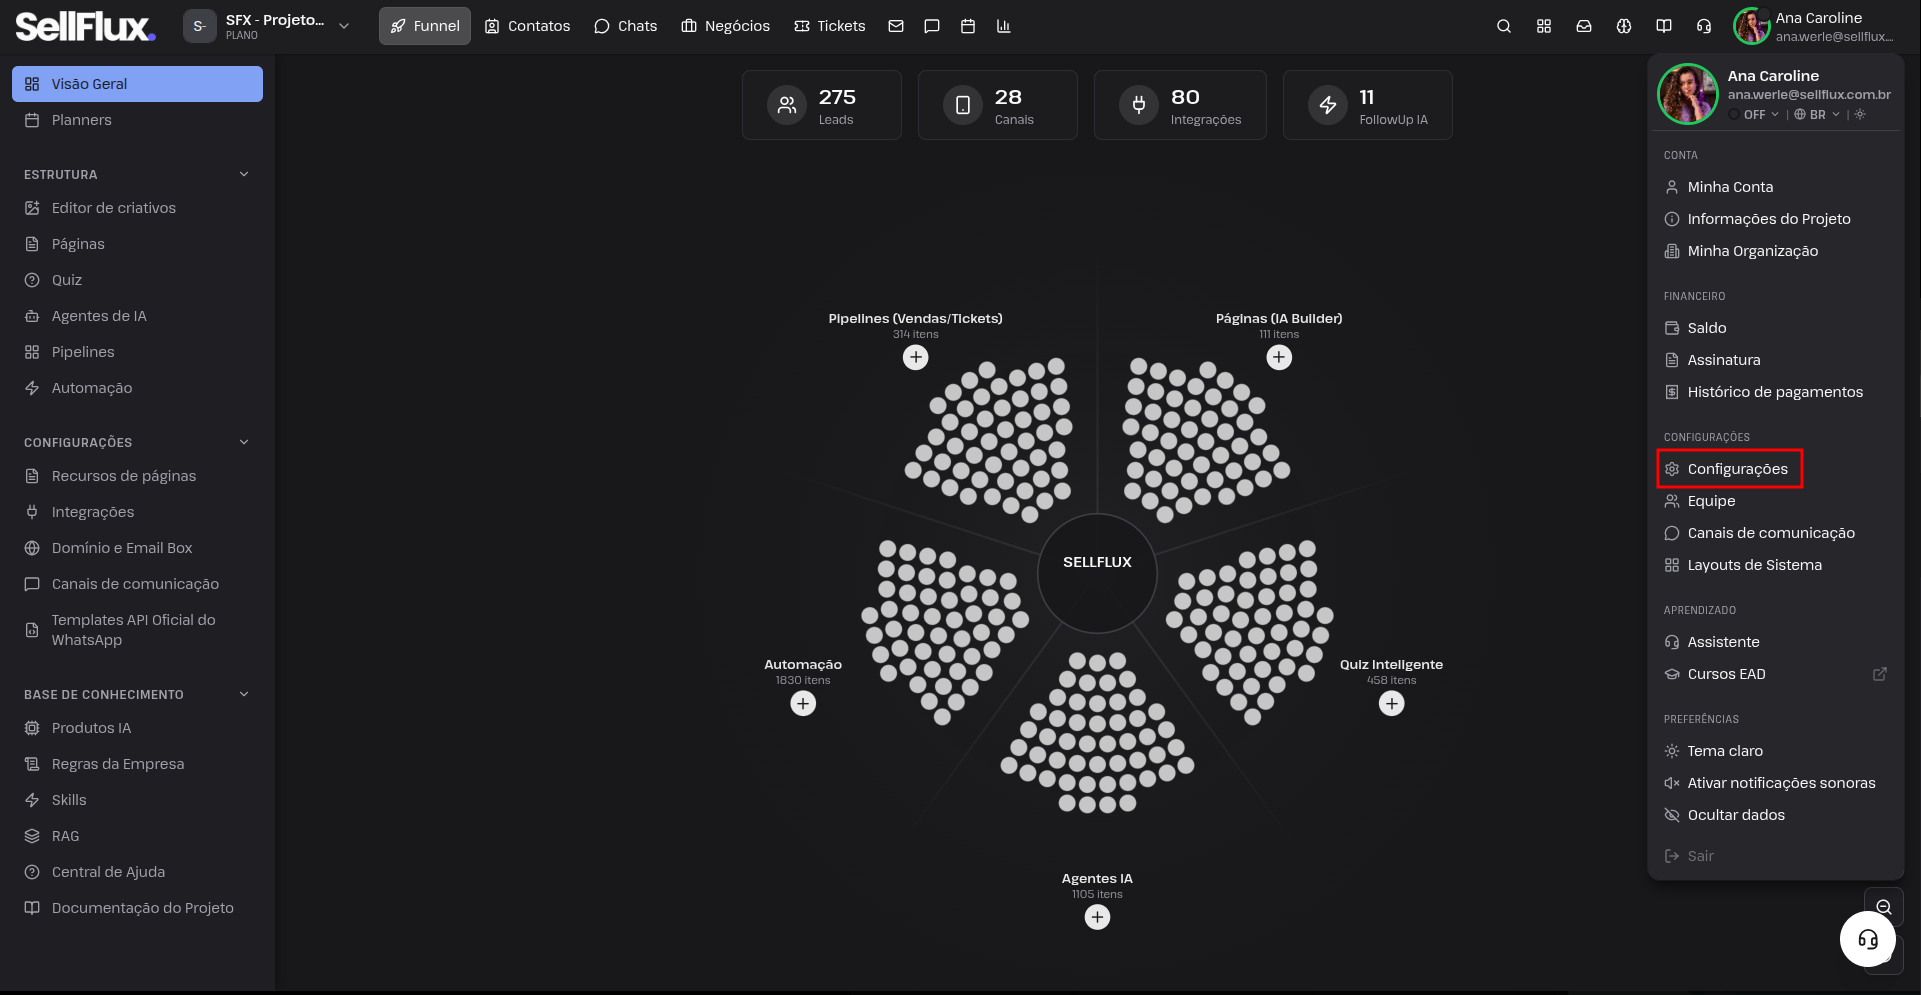Image resolution: width=1921 pixels, height=995 pixels.
Task: Open the floating headset support button
Action: tap(1868, 939)
